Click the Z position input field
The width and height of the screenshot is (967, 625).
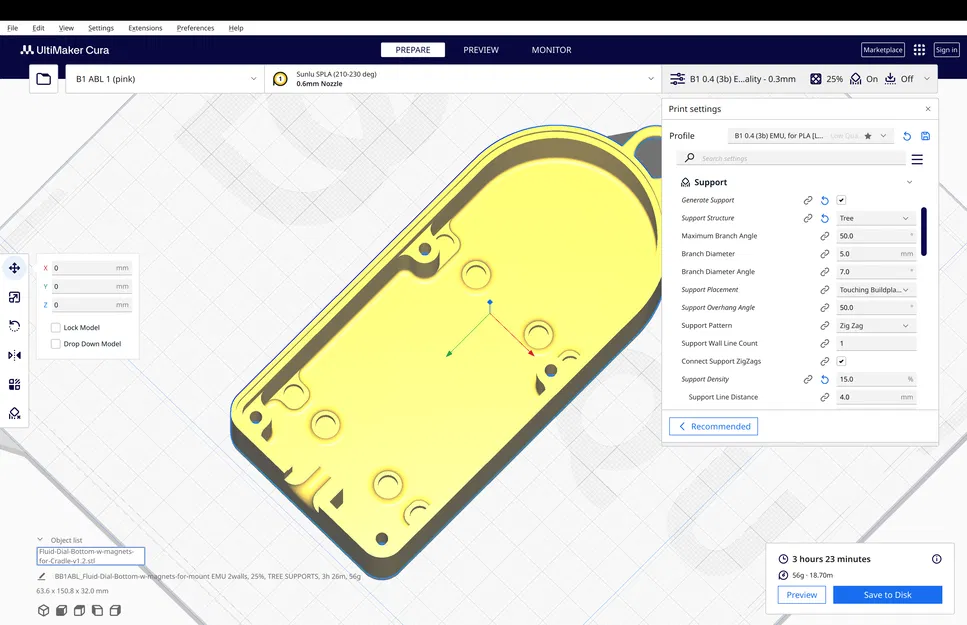pos(91,305)
